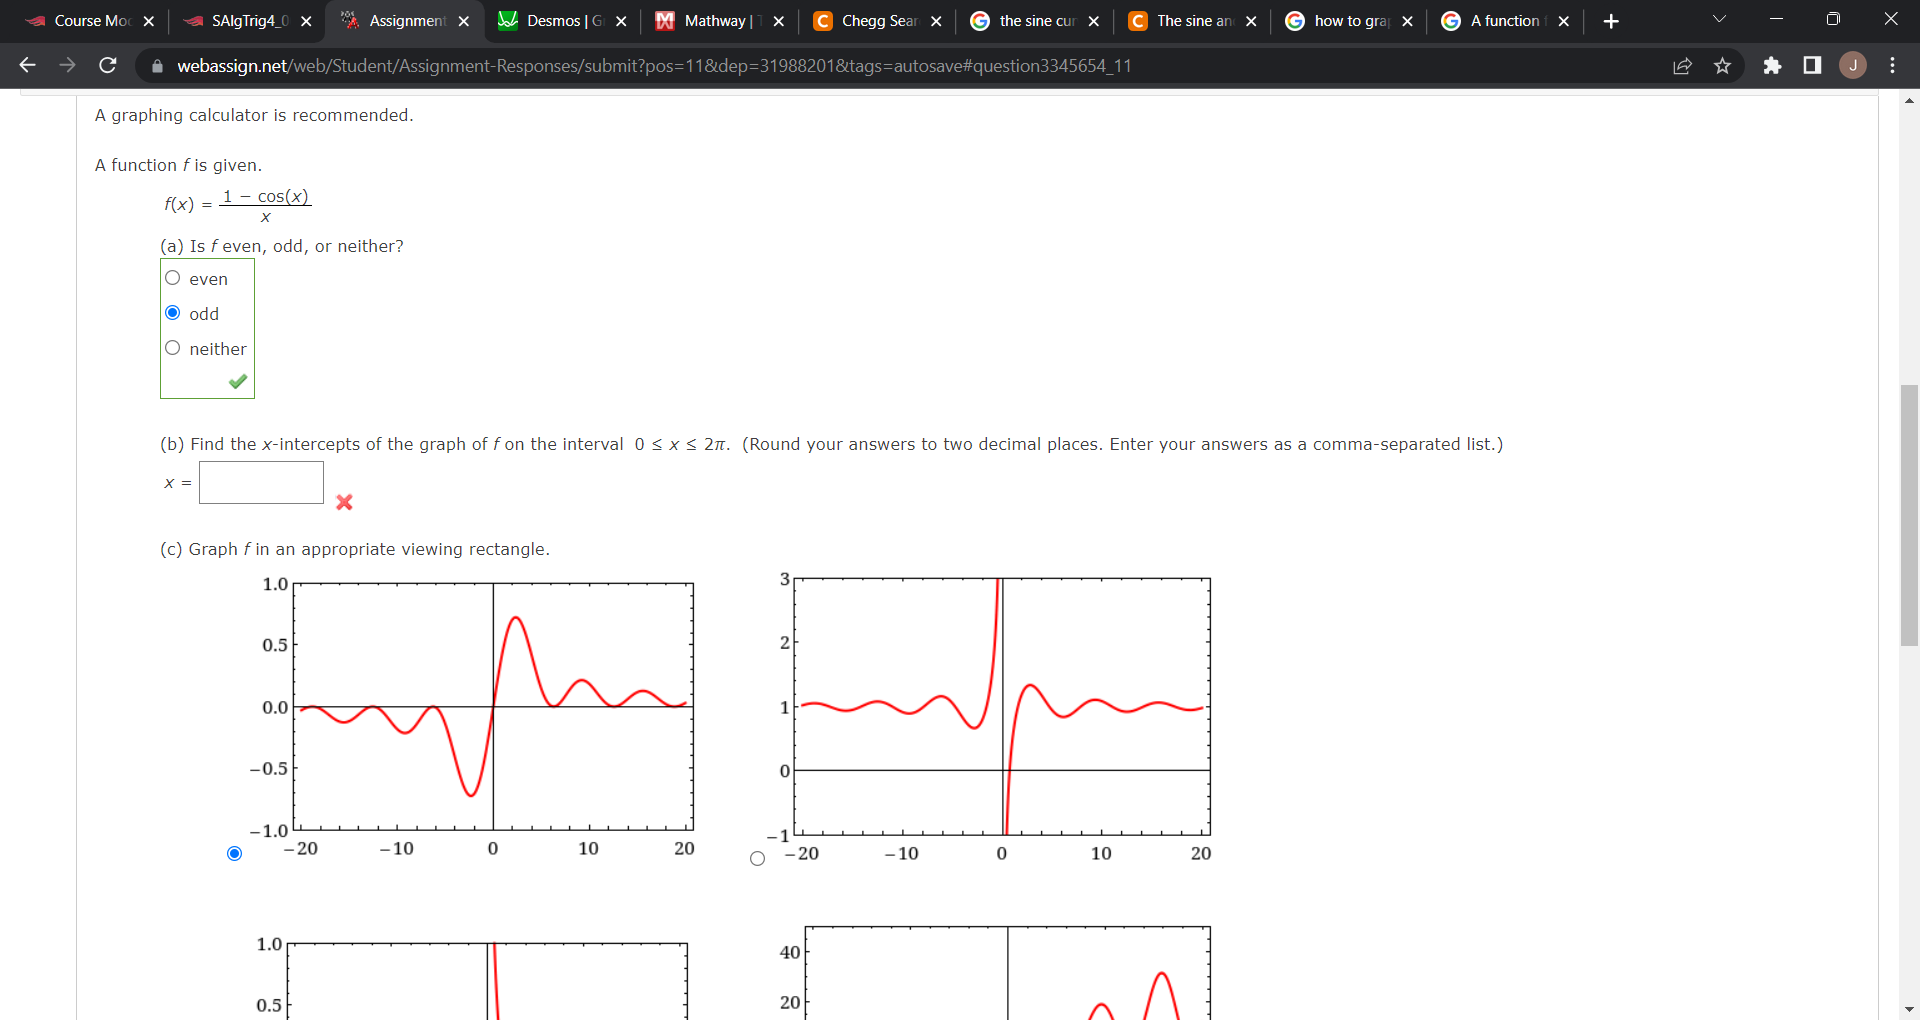Image resolution: width=1920 pixels, height=1020 pixels.
Task: Click the webassign.net address bar
Action: point(600,66)
